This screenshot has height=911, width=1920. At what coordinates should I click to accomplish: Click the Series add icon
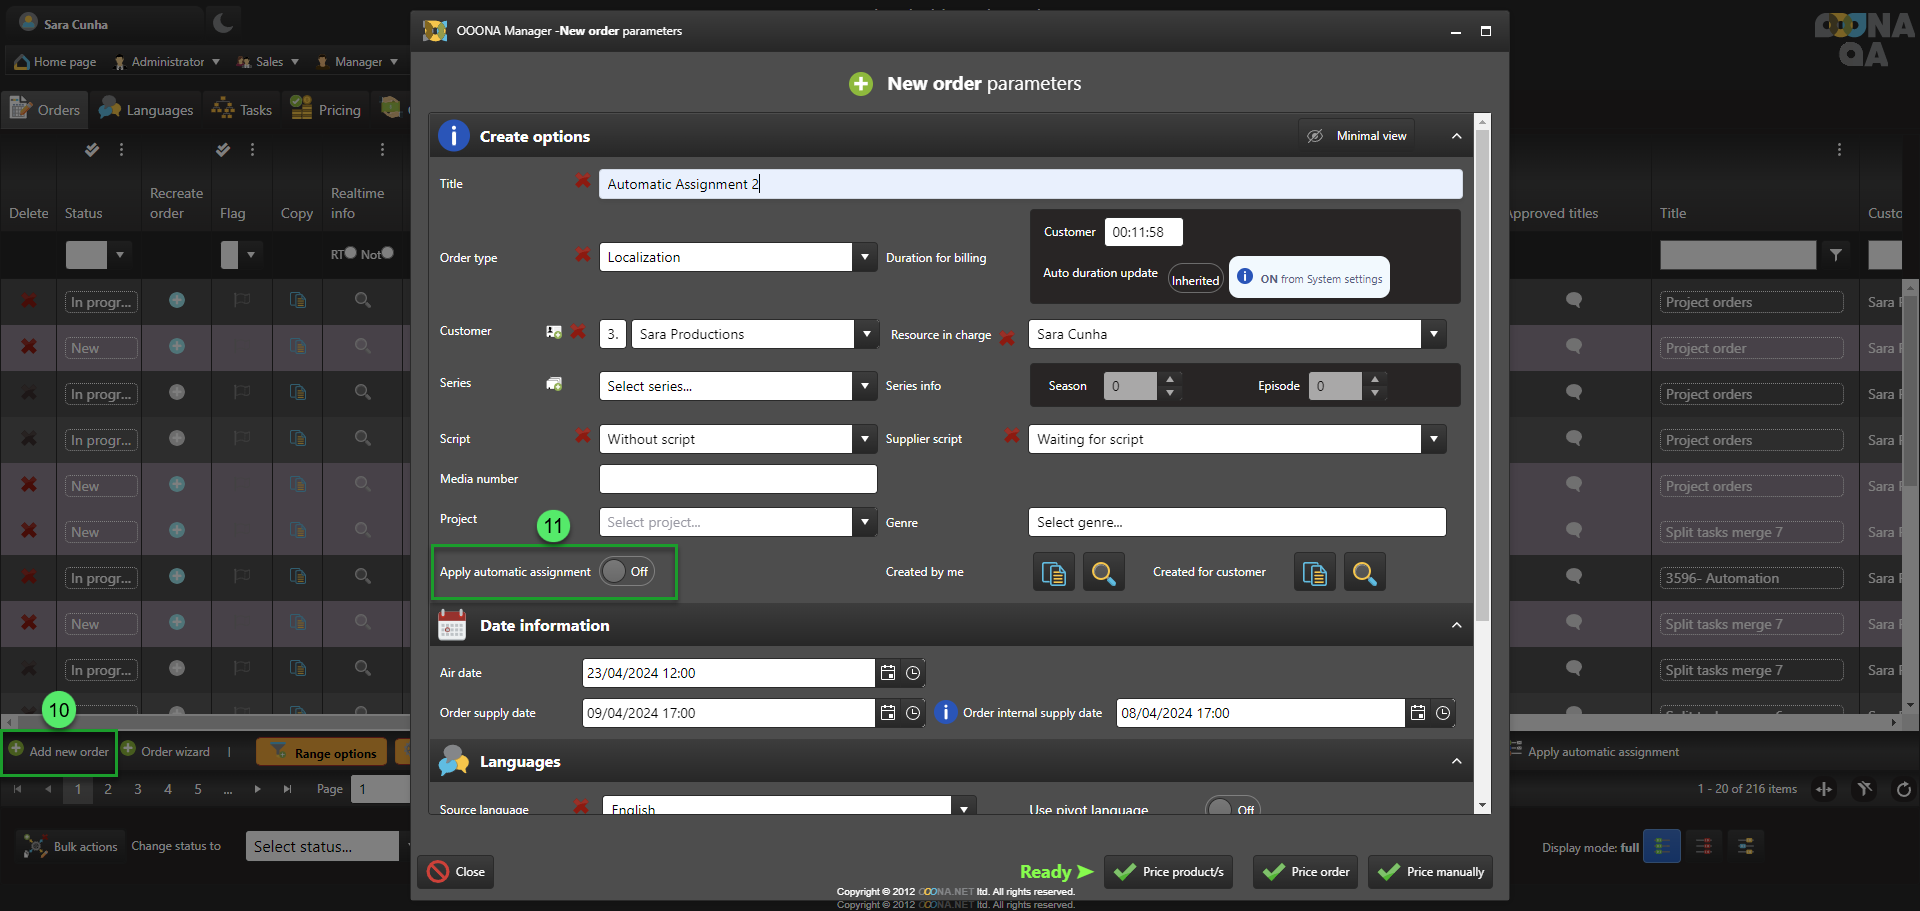(554, 384)
